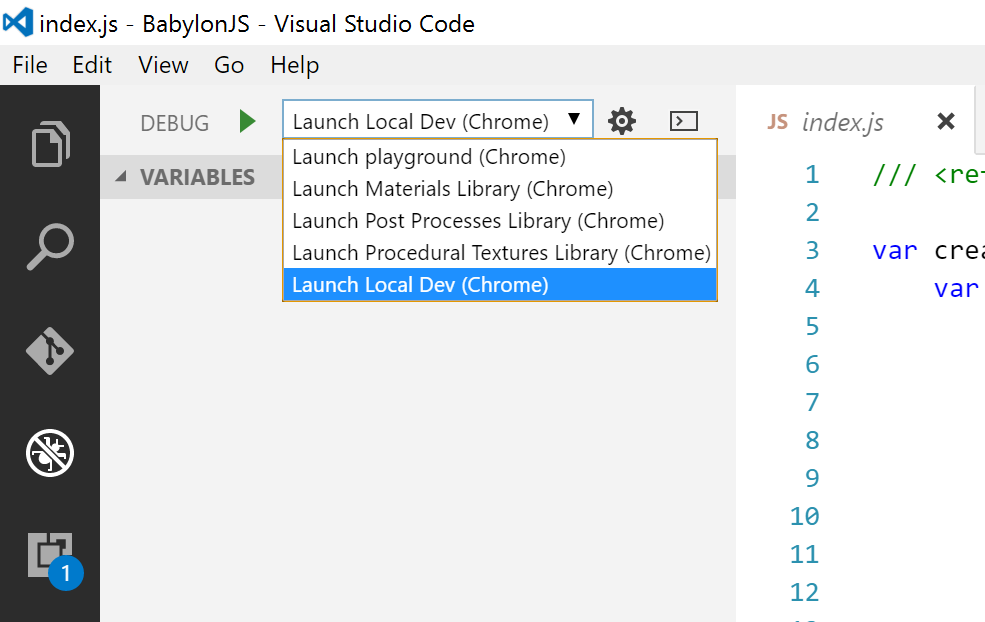Click the extensions notification badge 1
This screenshot has height=622, width=985.
point(66,573)
